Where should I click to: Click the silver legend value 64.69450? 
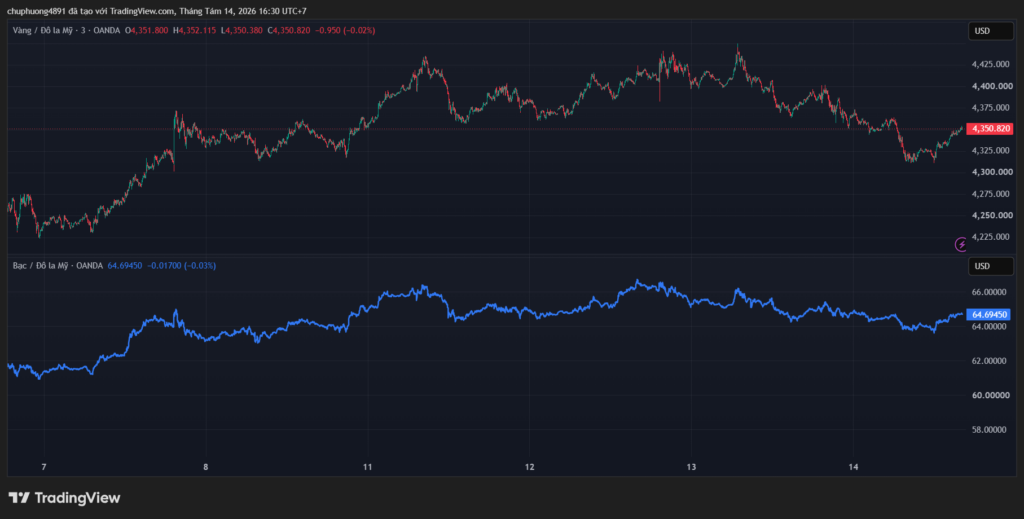pyautogui.click(x=125, y=266)
